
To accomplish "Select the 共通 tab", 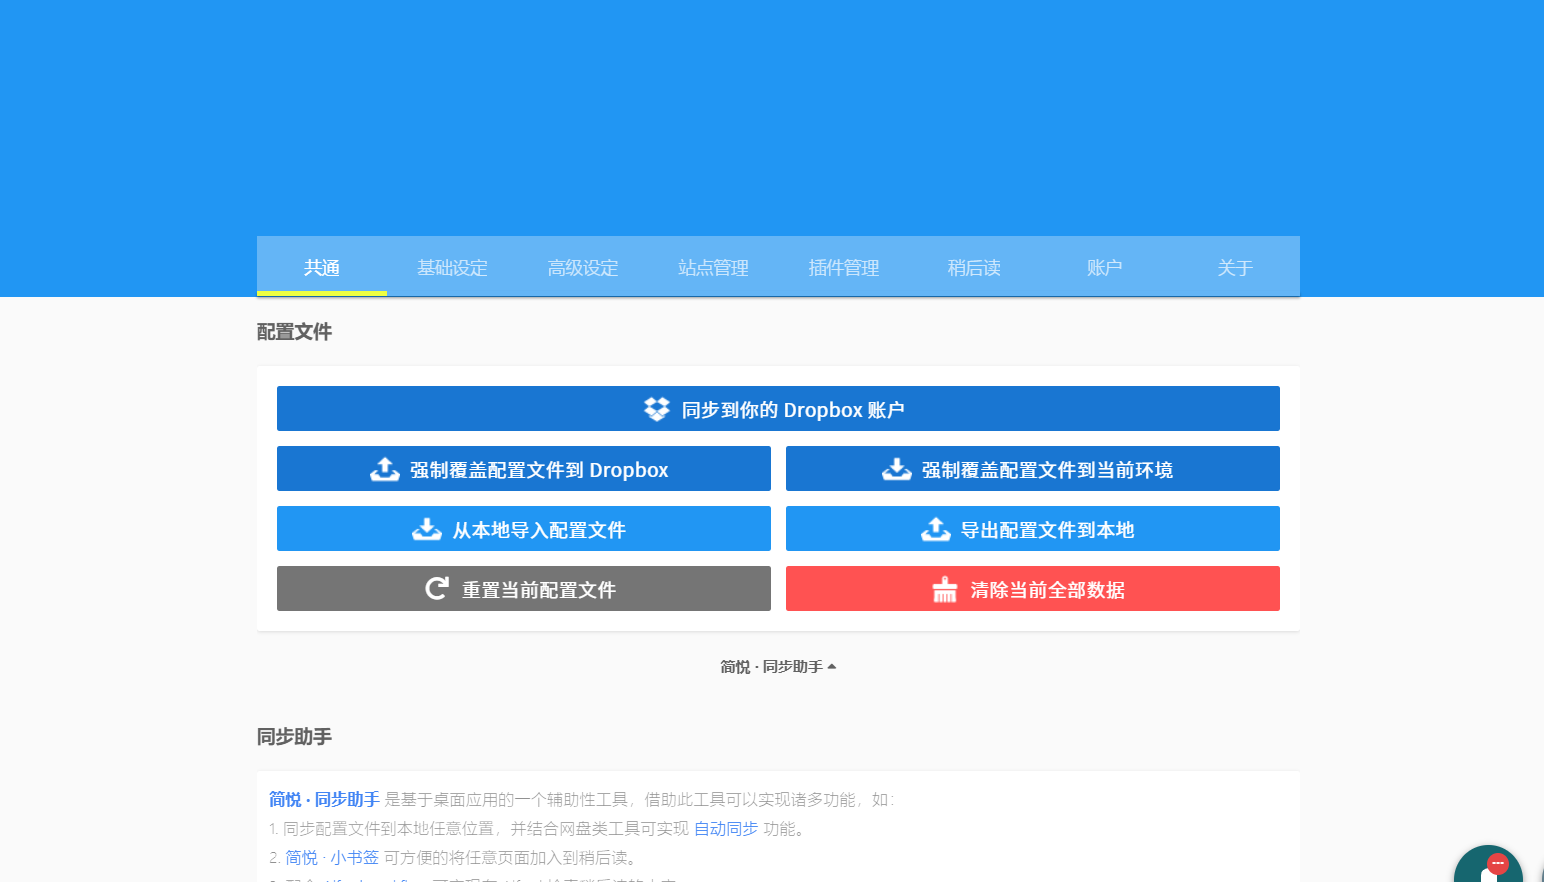I will (322, 267).
